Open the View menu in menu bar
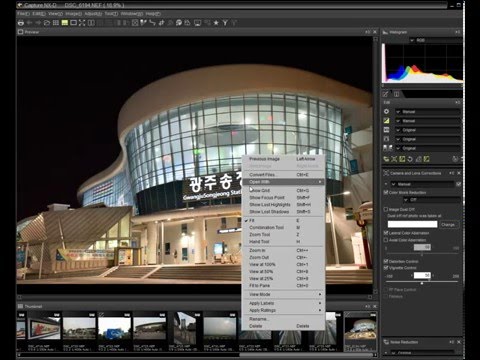The width and height of the screenshot is (480, 360). [x=55, y=14]
